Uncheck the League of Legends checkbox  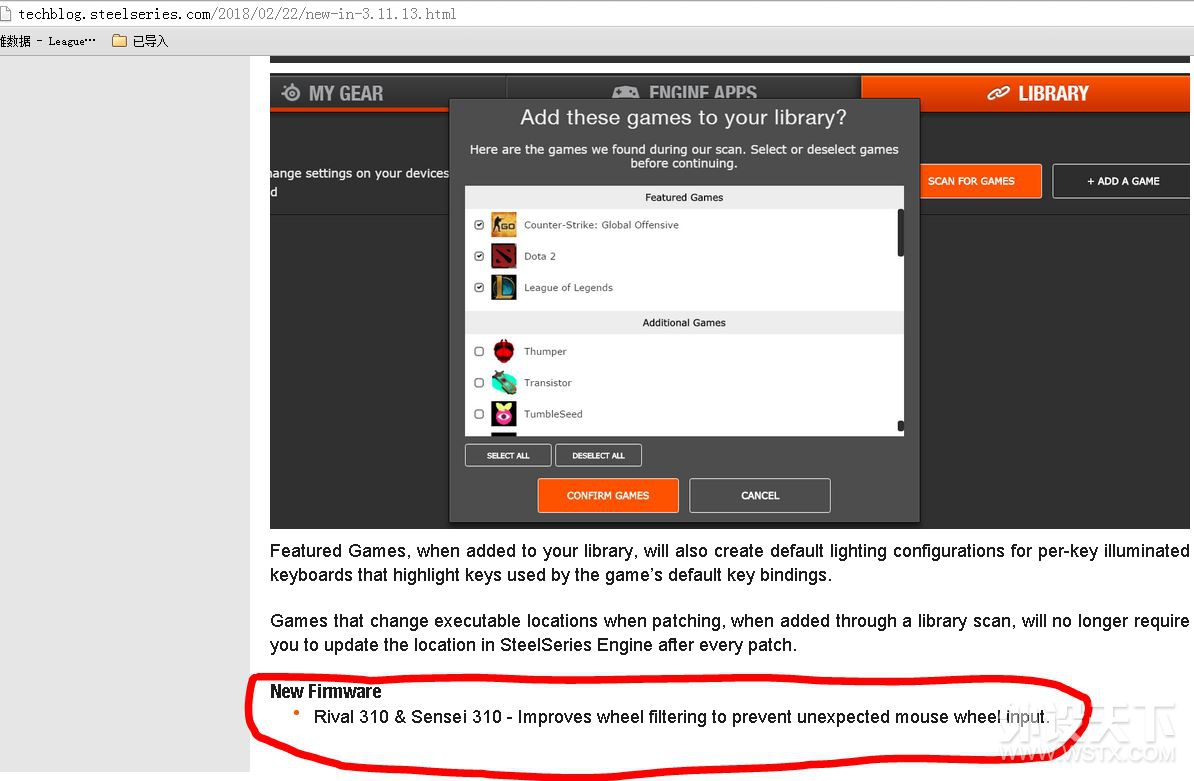click(479, 287)
